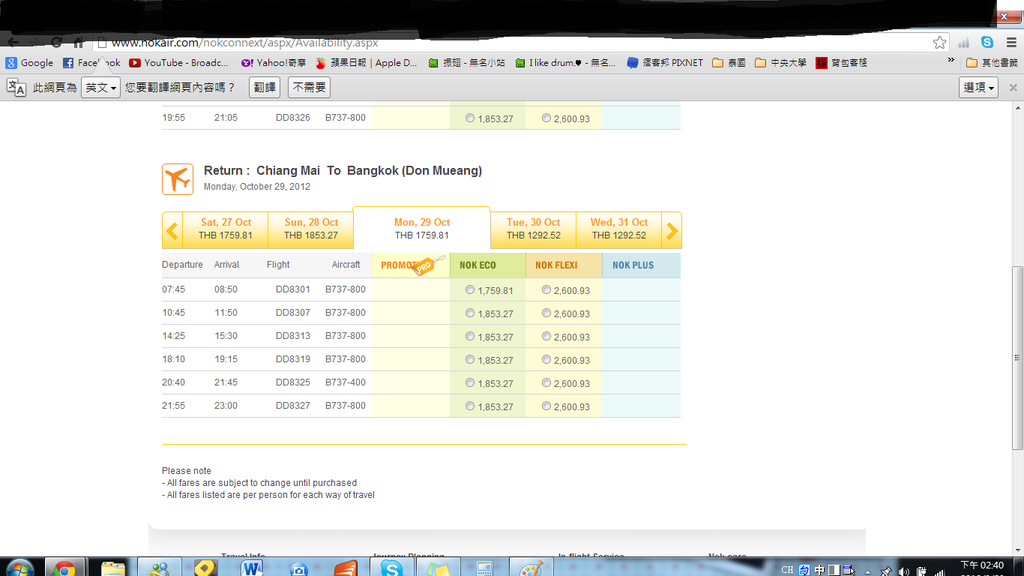Choose Nok Flexi fare for flight DD8313
Viewport: 1024px width, 576px height.
coord(546,336)
